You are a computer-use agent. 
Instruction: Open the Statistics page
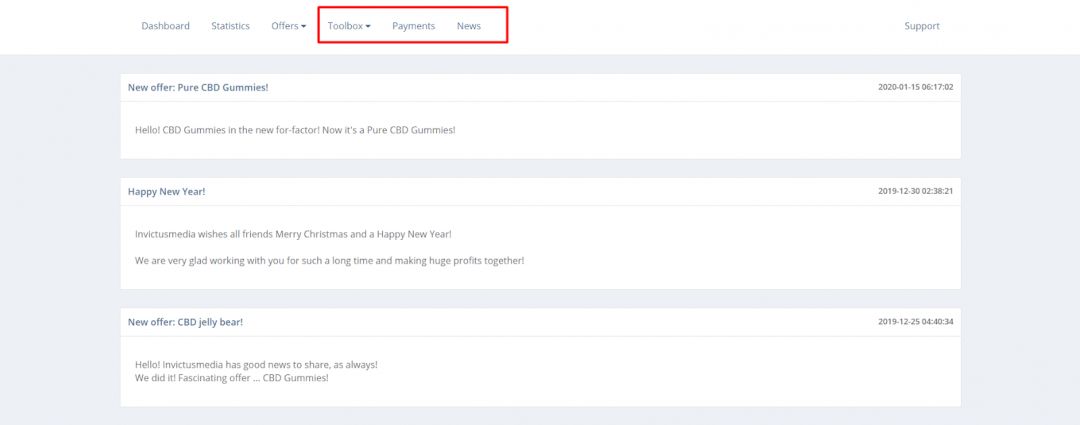(x=230, y=26)
